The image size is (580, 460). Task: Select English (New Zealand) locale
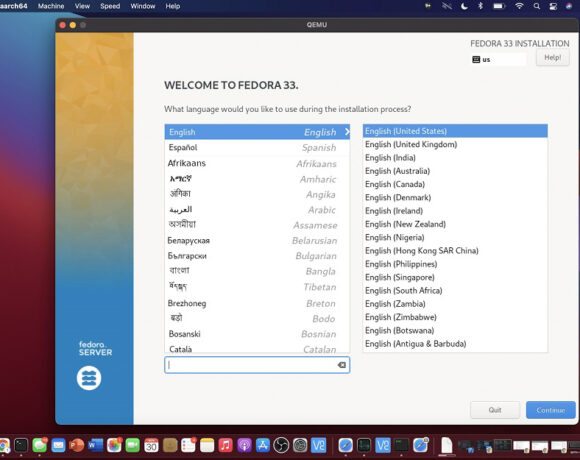(455, 224)
